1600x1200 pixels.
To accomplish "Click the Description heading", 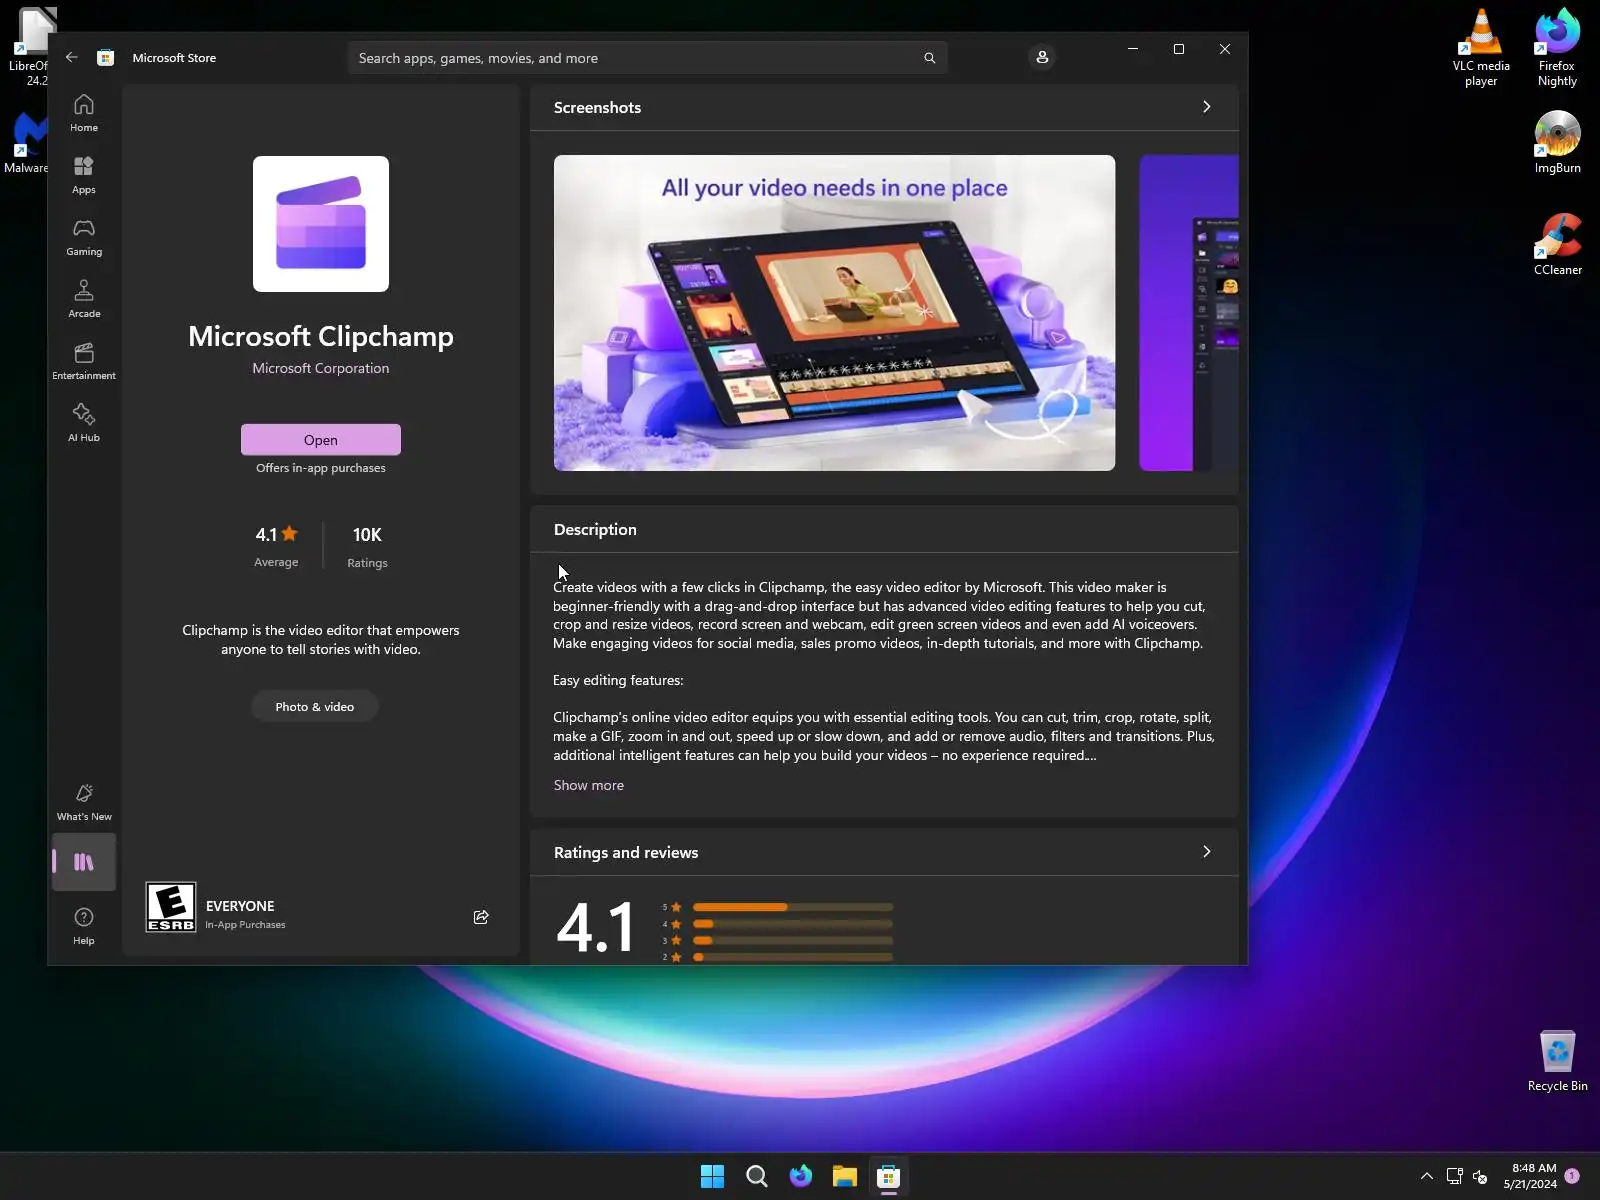I will click(x=595, y=529).
